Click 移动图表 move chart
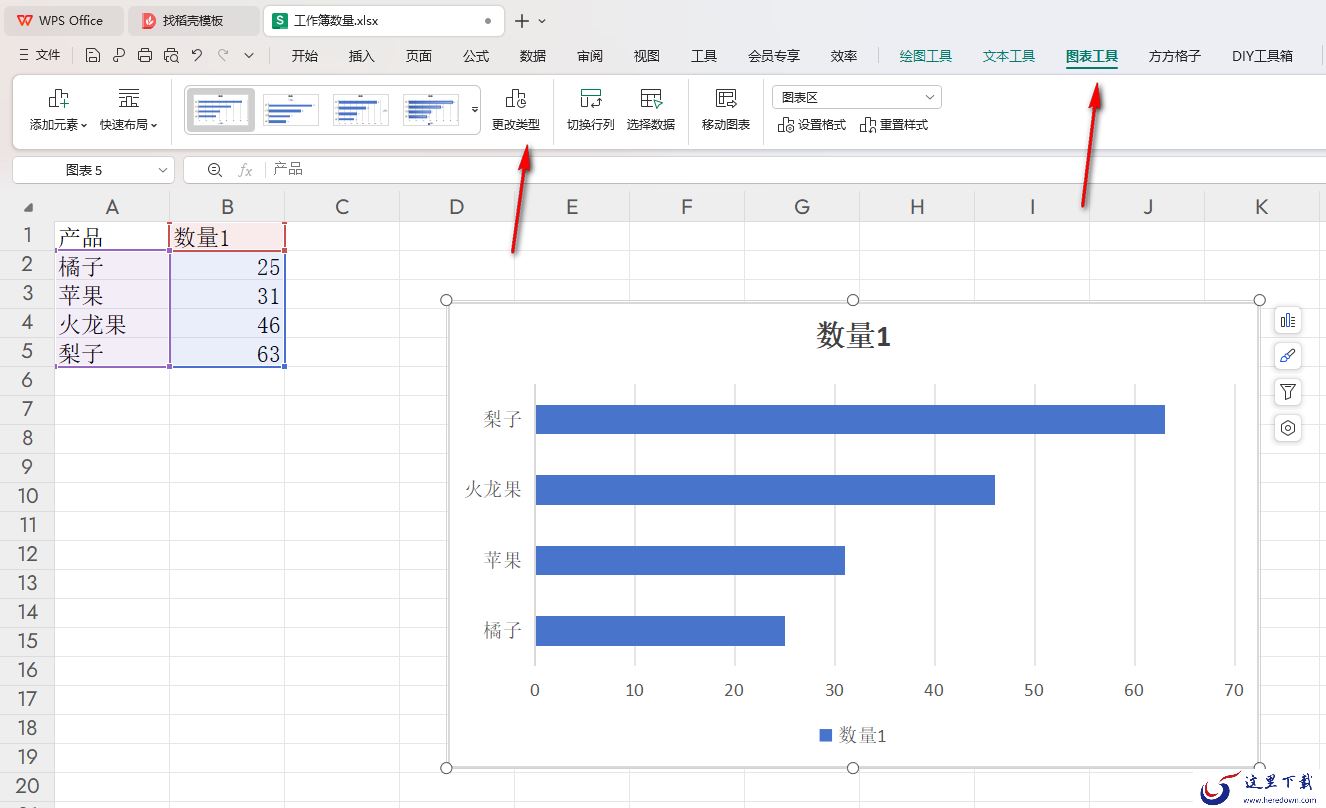Viewport: 1326px width, 808px height. pyautogui.click(x=726, y=111)
